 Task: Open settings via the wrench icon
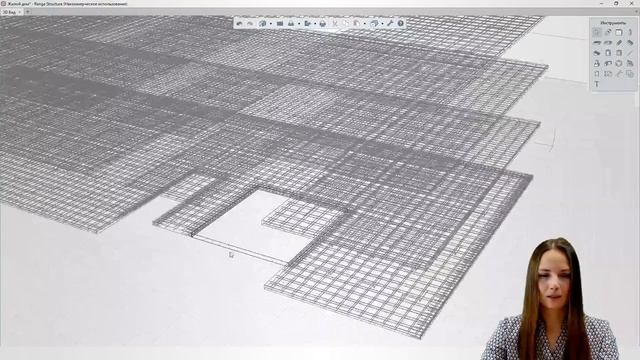(390, 24)
